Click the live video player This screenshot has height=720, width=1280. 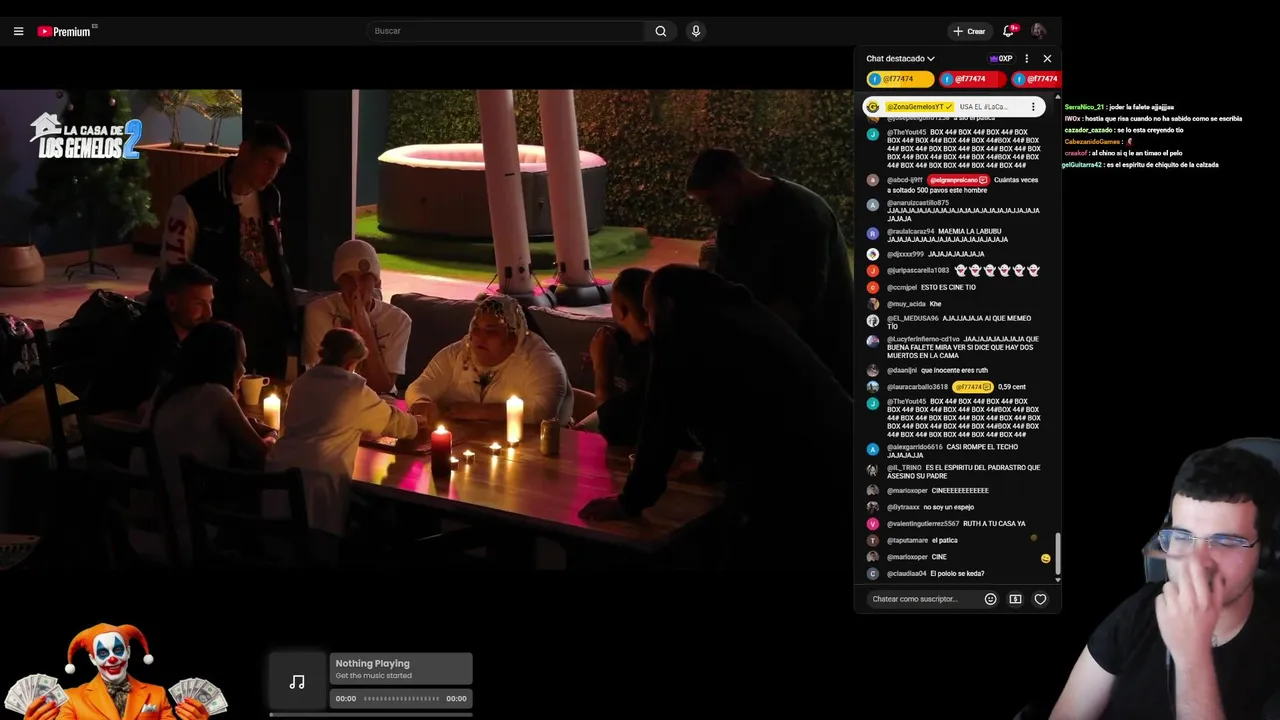[x=426, y=332]
